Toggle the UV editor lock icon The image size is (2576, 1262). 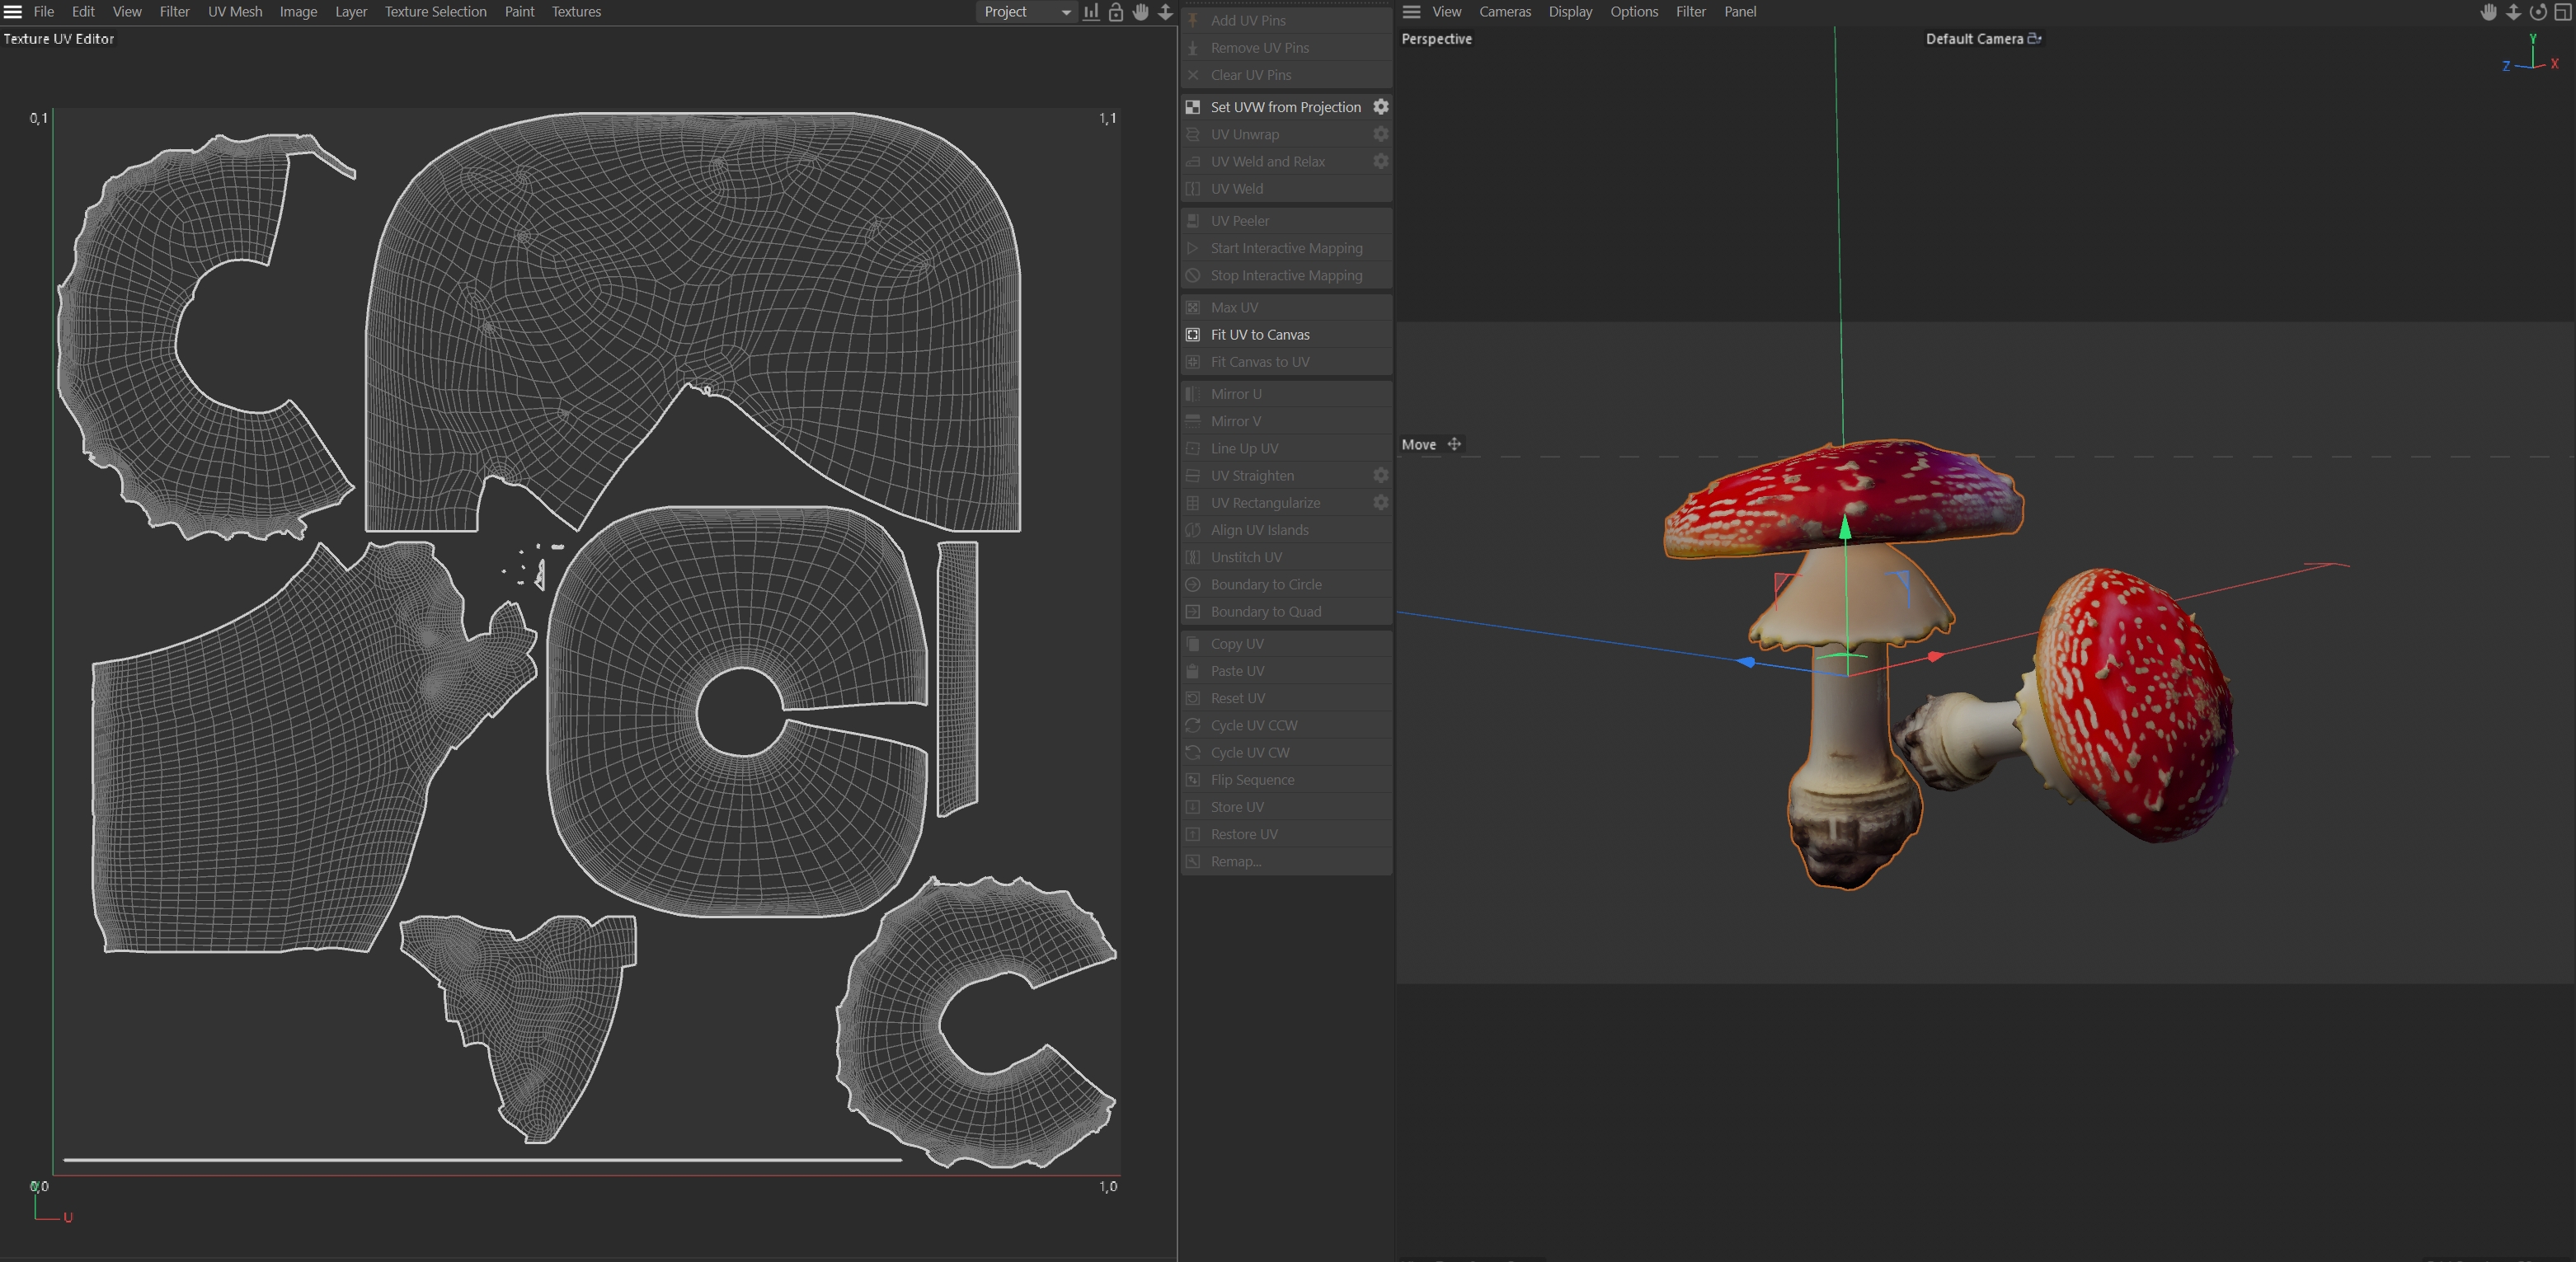1116,12
